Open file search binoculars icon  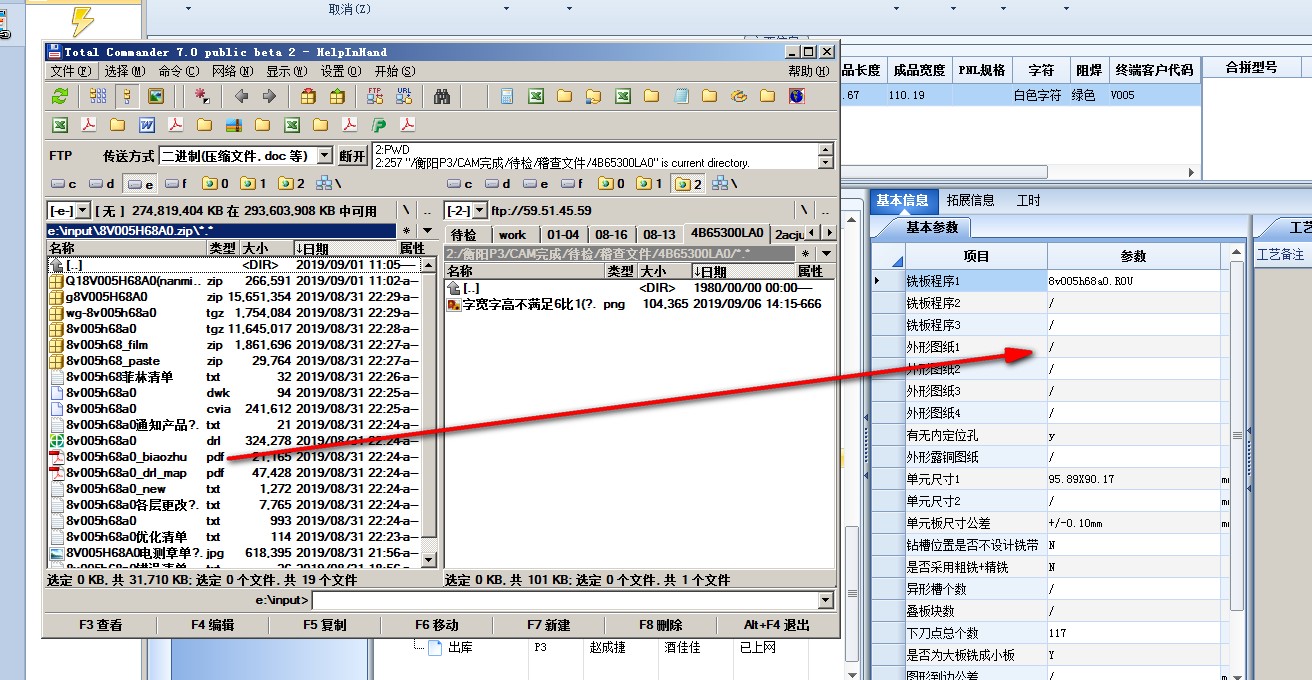441,96
